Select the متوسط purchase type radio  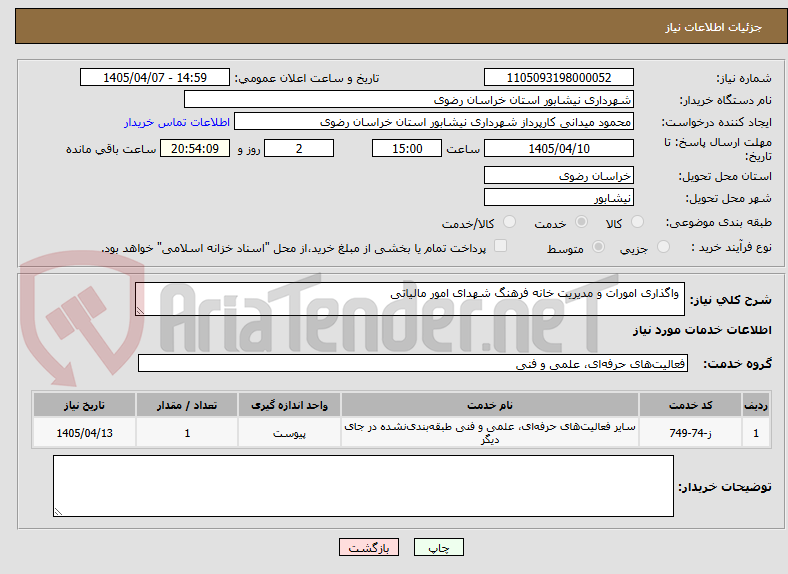click(598, 247)
